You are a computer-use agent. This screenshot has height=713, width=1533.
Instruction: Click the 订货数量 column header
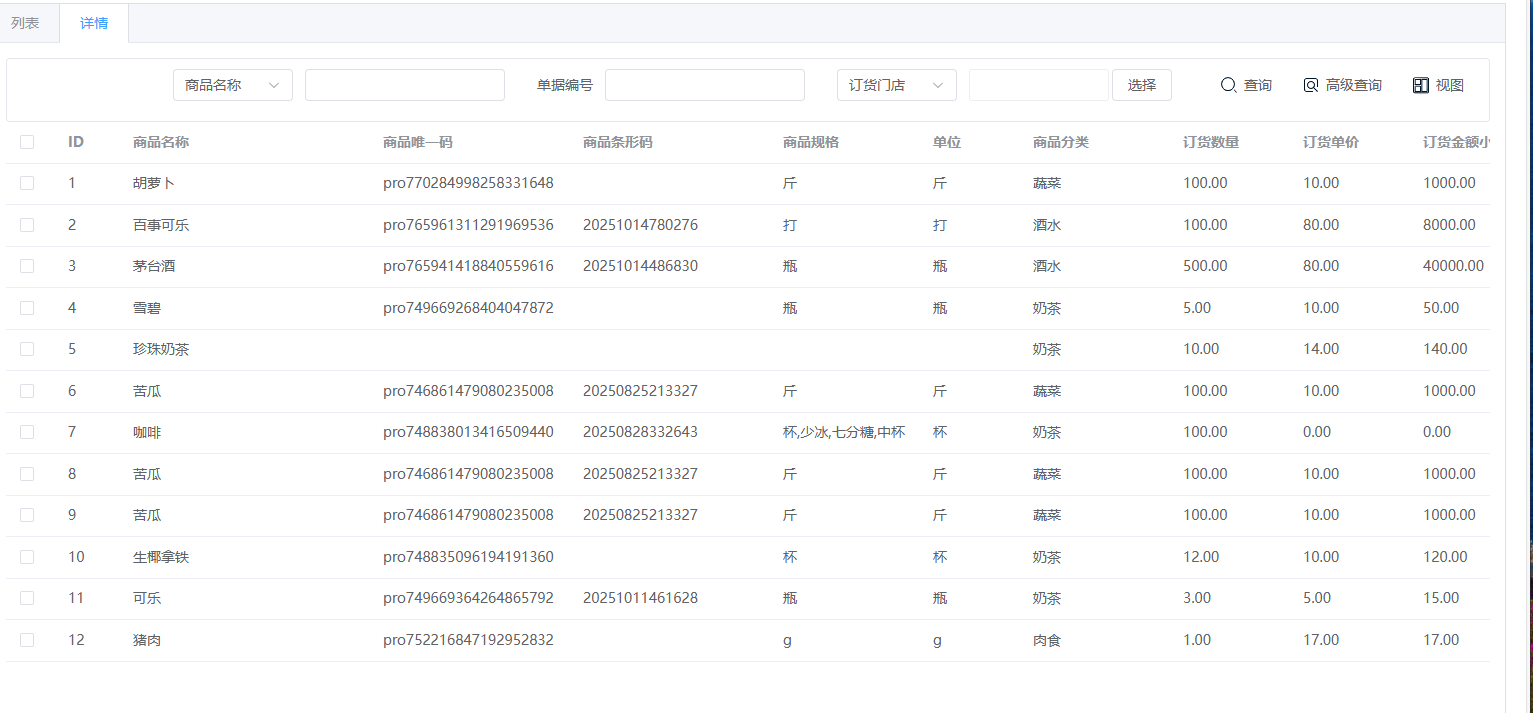[1210, 142]
